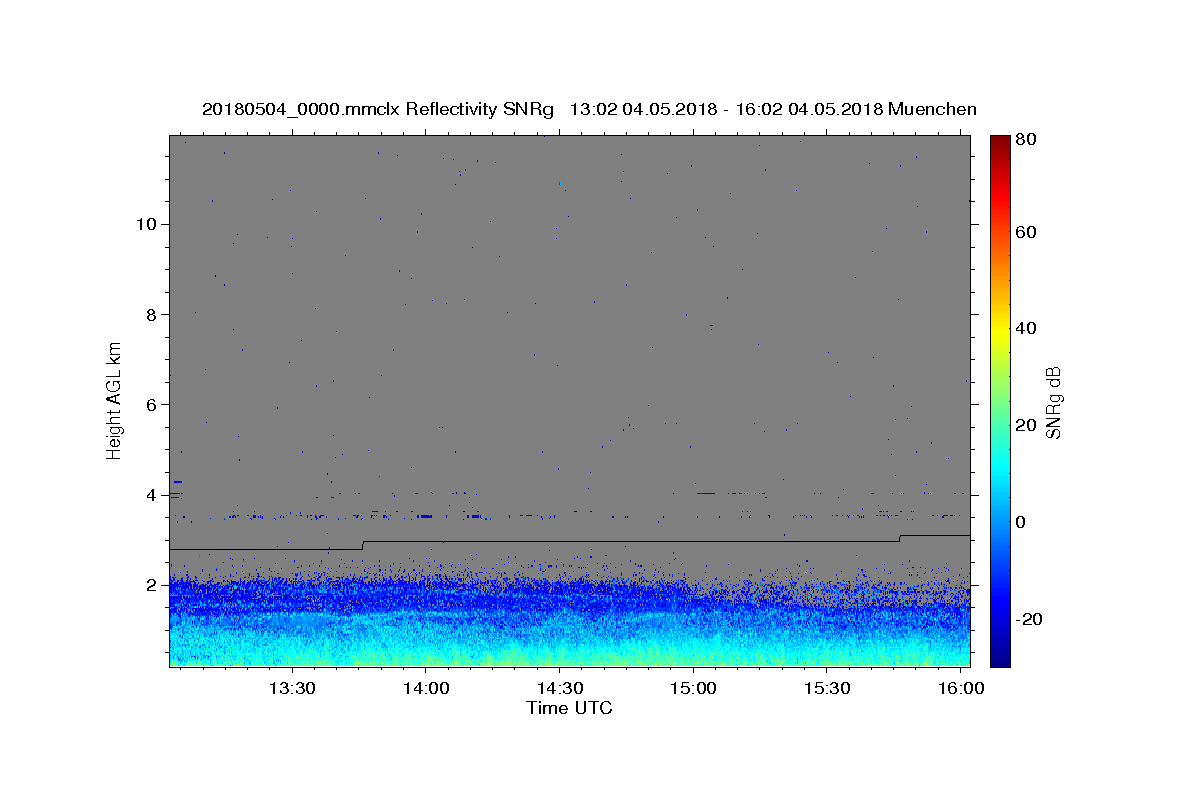This screenshot has height=800, width=1200.
Task: Click the black stepped line near 3 km
Action: [630, 542]
